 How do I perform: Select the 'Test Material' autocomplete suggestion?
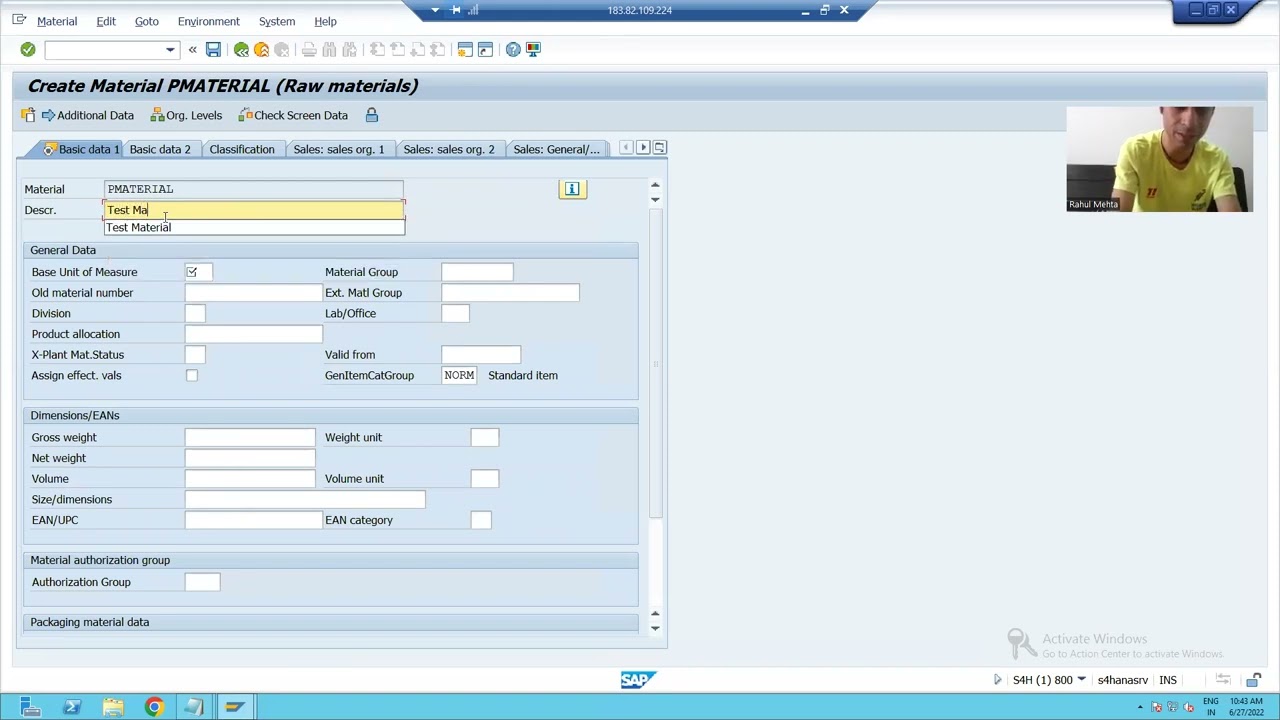click(x=254, y=227)
